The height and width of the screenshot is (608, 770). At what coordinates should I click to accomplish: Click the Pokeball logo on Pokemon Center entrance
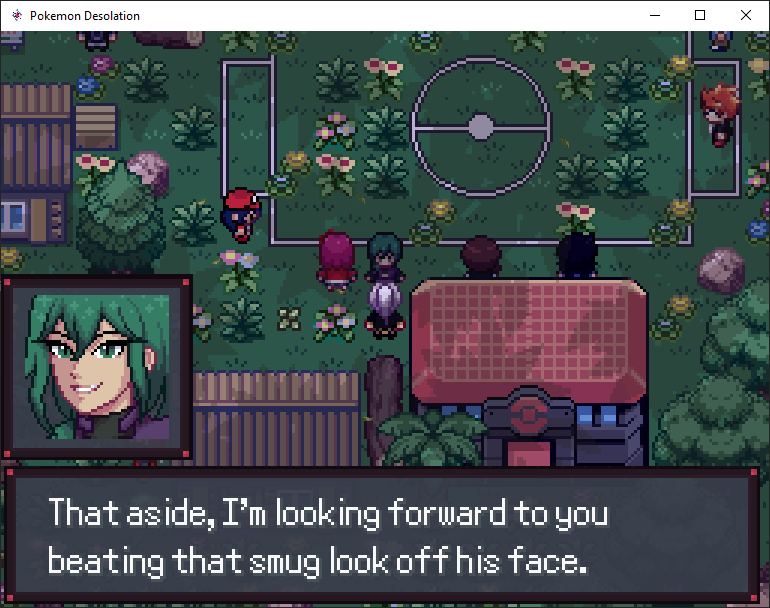pos(529,414)
